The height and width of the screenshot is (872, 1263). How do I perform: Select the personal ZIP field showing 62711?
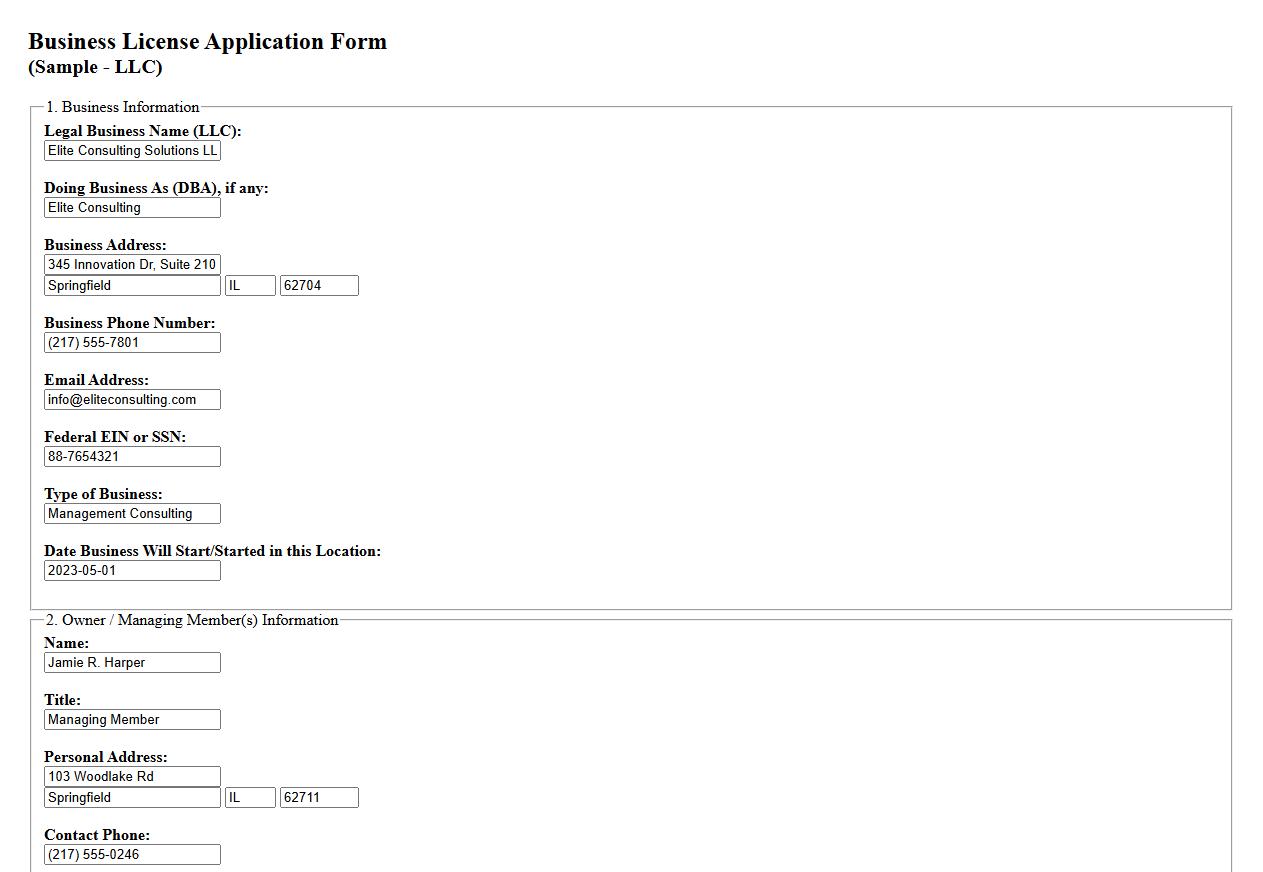tap(318, 797)
